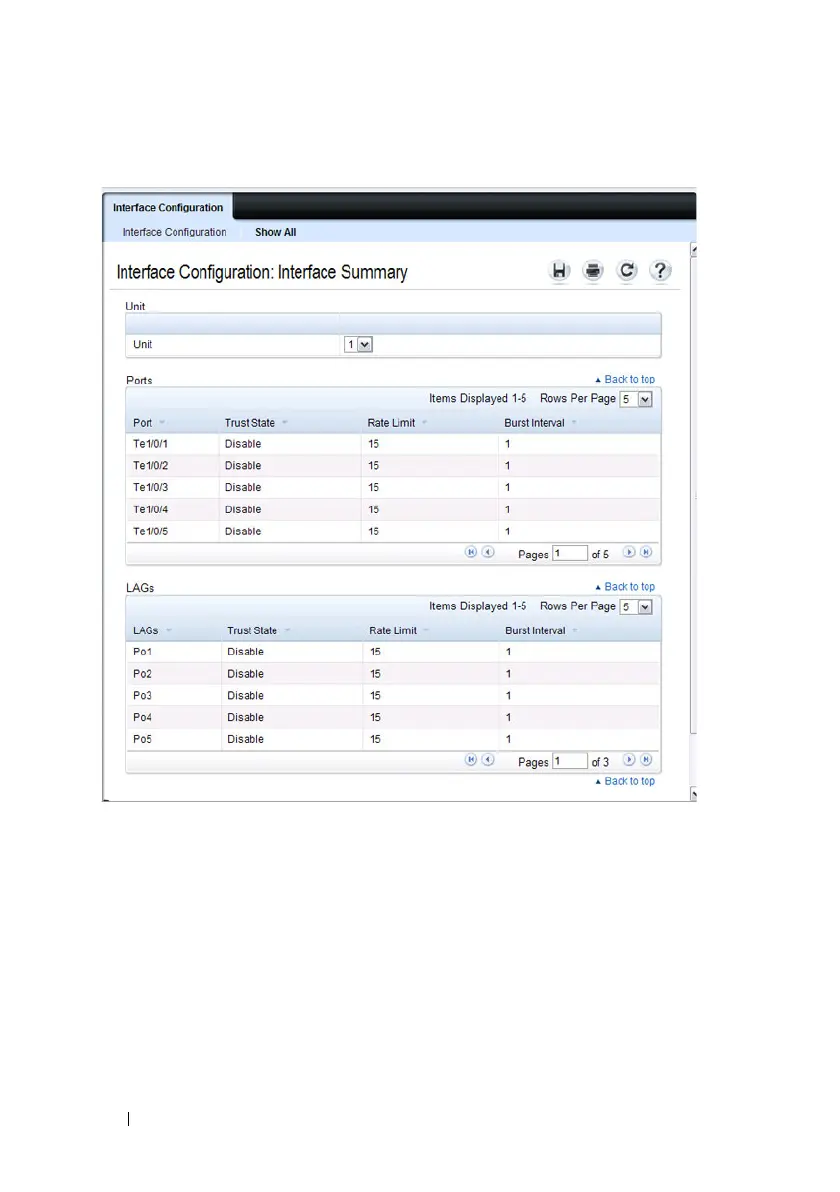Click Back to top link at page bottom
The width and height of the screenshot is (840, 1192).
625,781
